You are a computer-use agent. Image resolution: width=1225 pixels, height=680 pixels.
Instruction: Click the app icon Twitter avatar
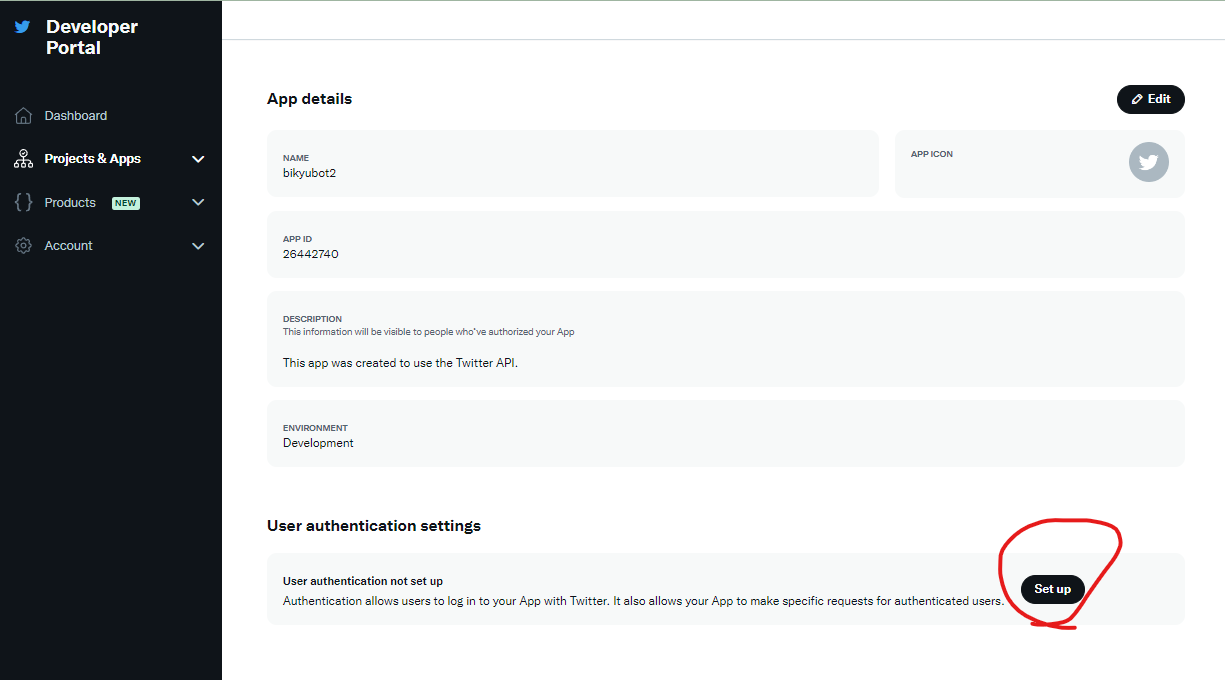pos(1148,163)
